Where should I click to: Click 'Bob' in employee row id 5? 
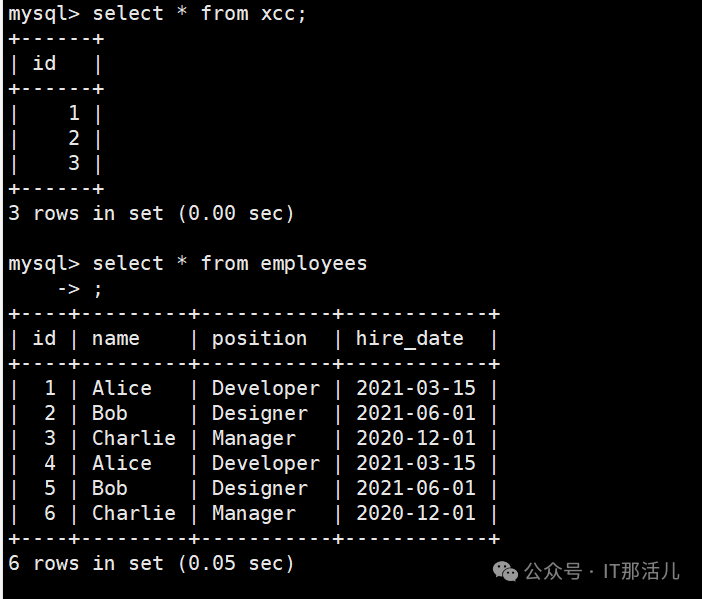[110, 489]
